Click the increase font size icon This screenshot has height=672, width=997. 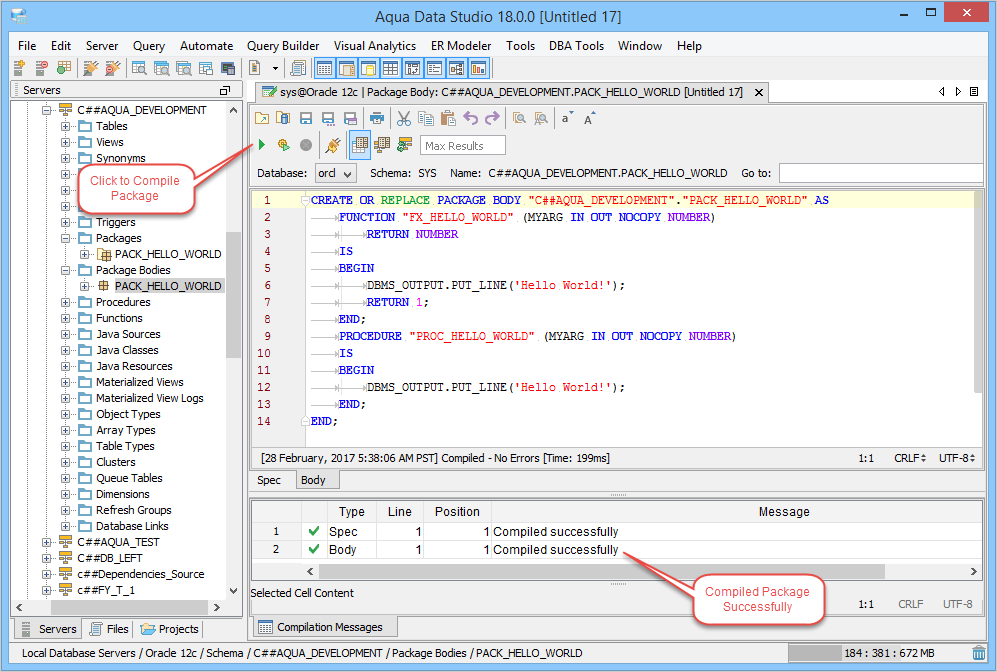click(x=590, y=118)
